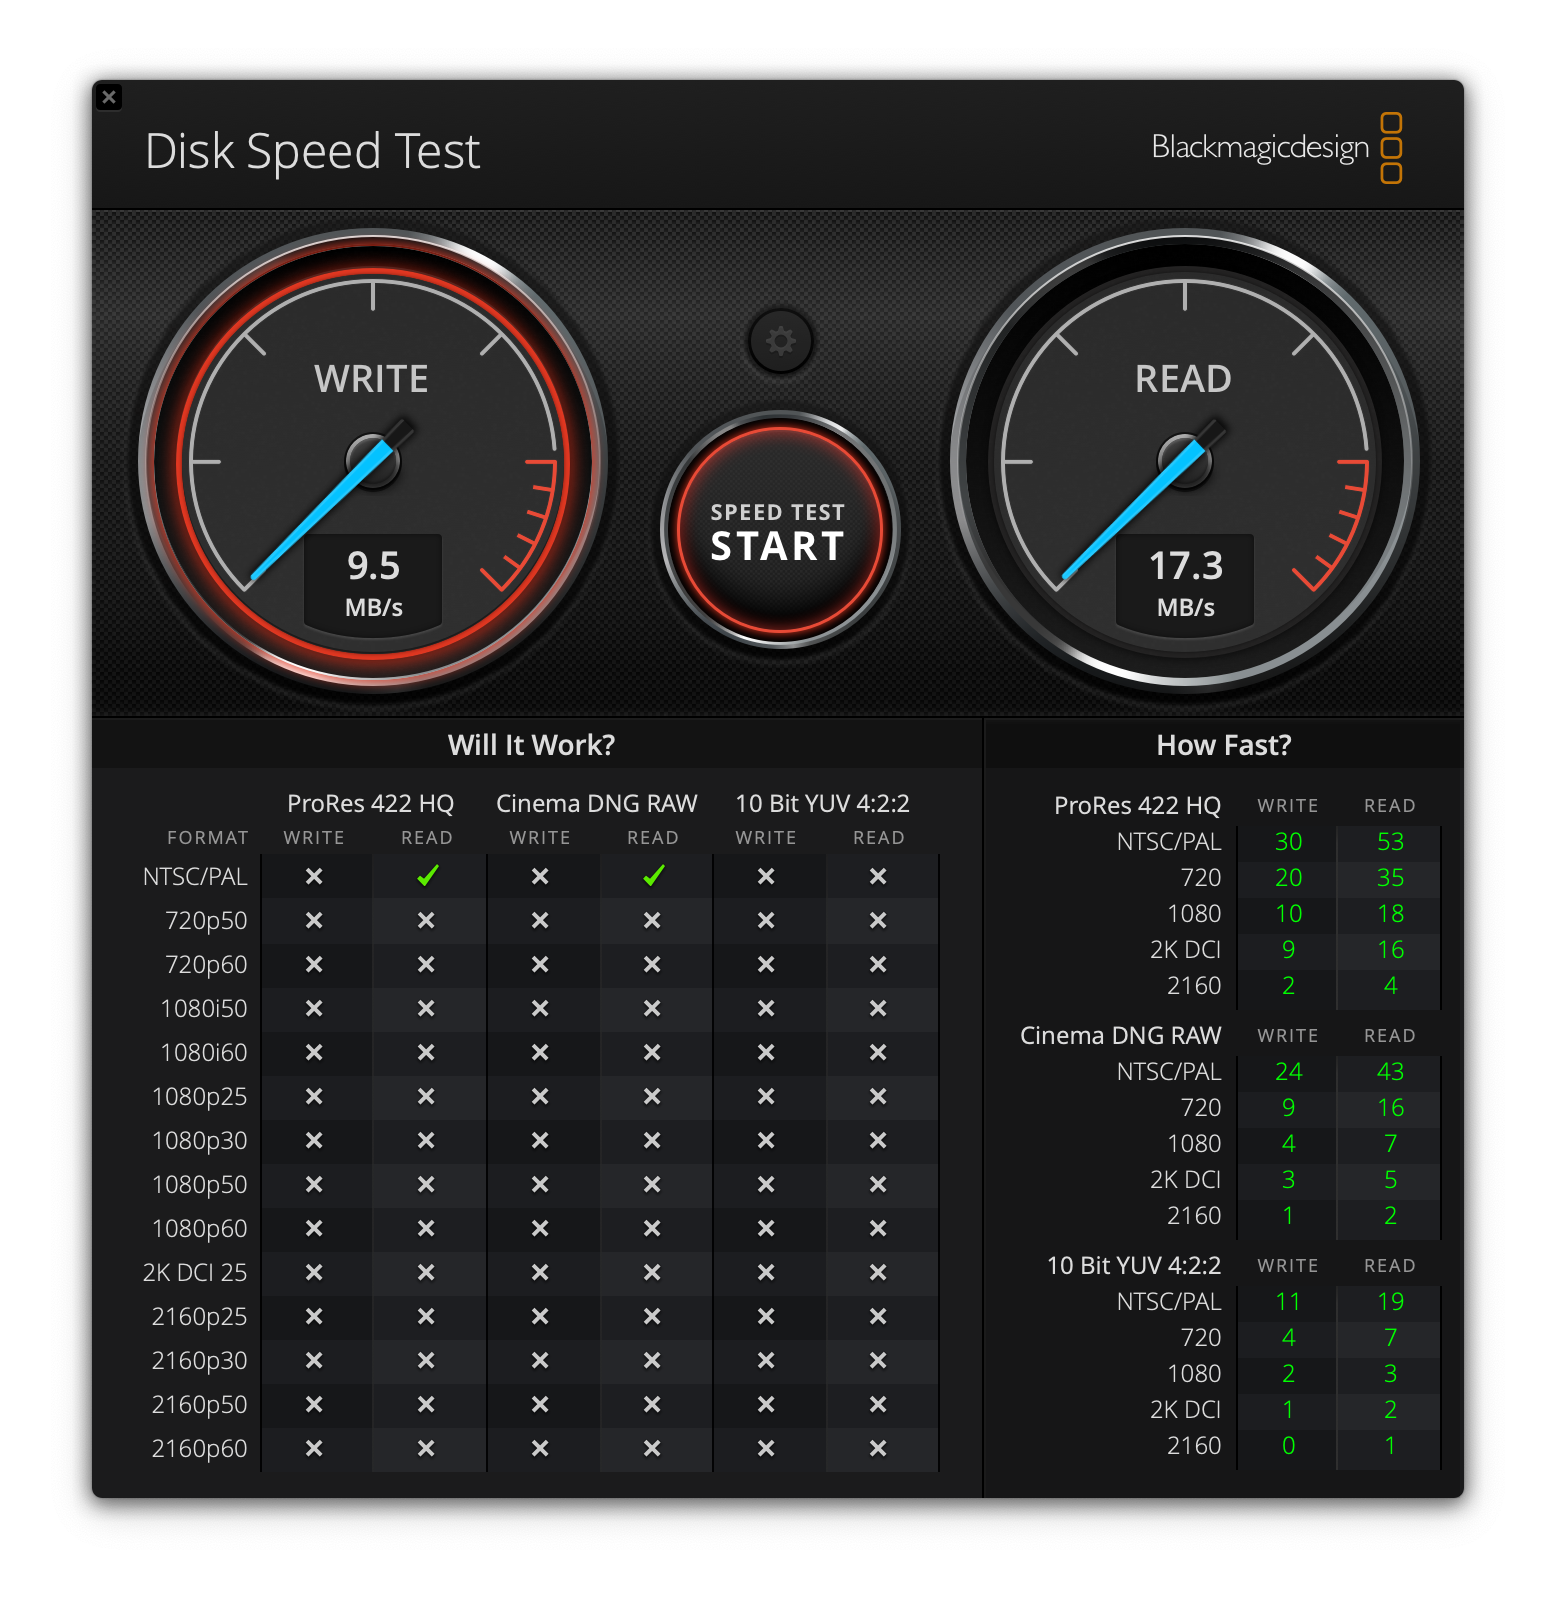Image resolution: width=1556 pixels, height=1604 pixels.
Task: Click the 2K DCI 25 format row label
Action: (195, 1273)
